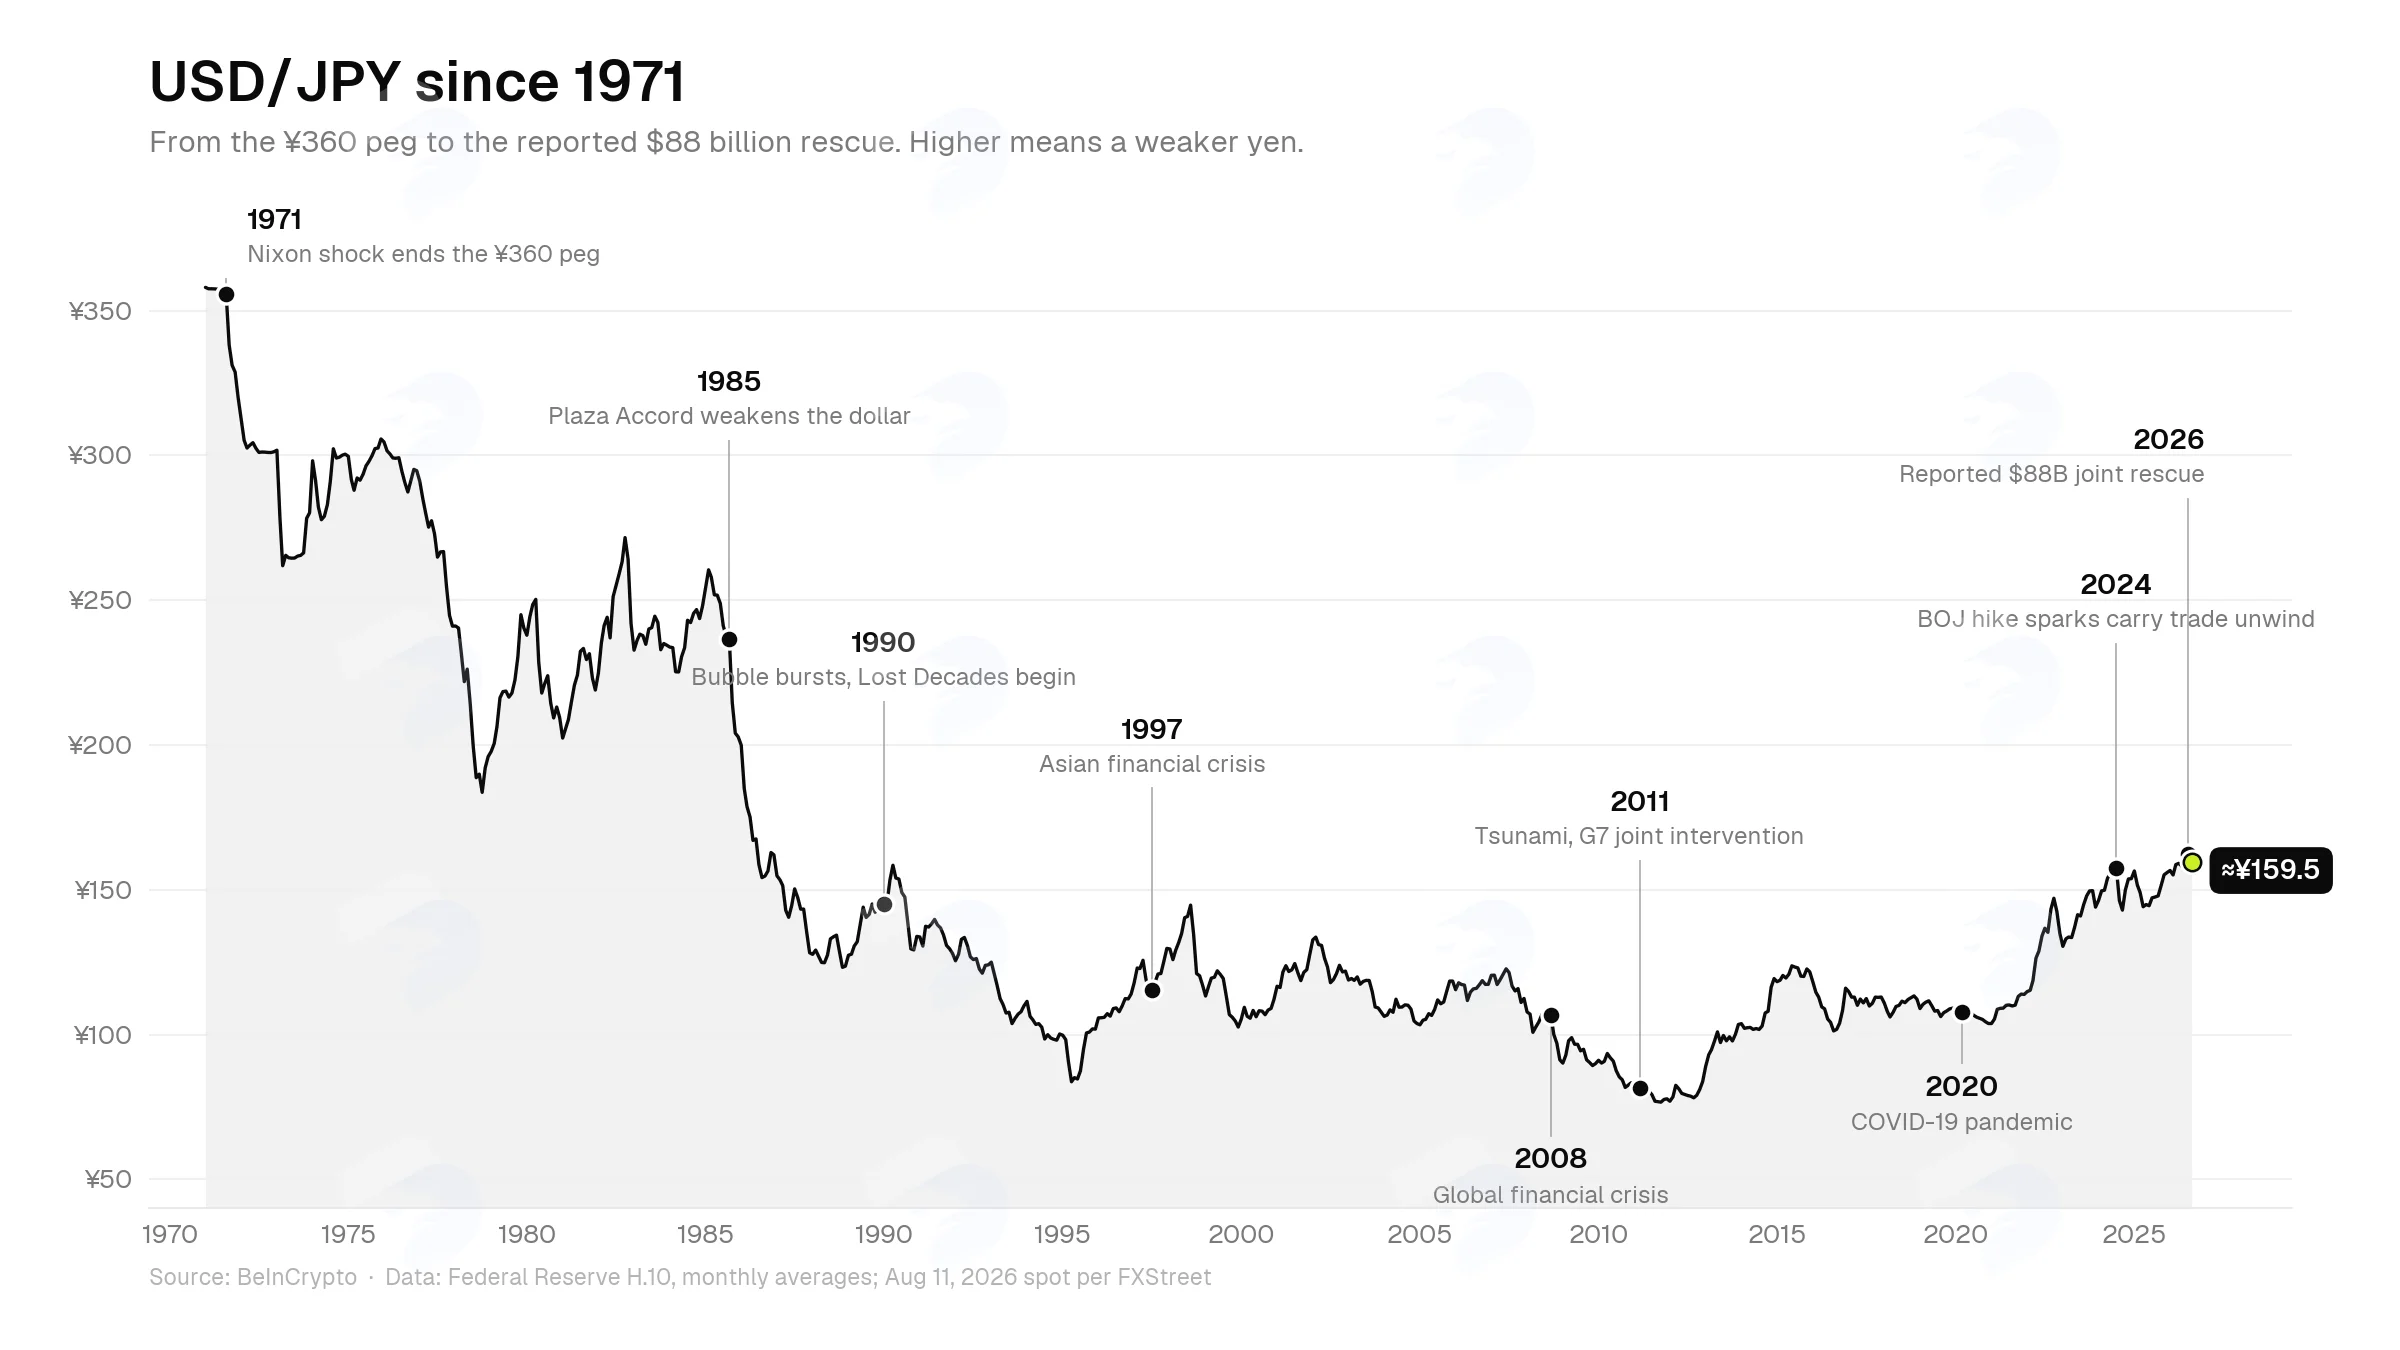This screenshot has width=2400, height=1350.
Task: Select the 1995 x-axis year label
Action: pyautogui.click(x=1062, y=1234)
